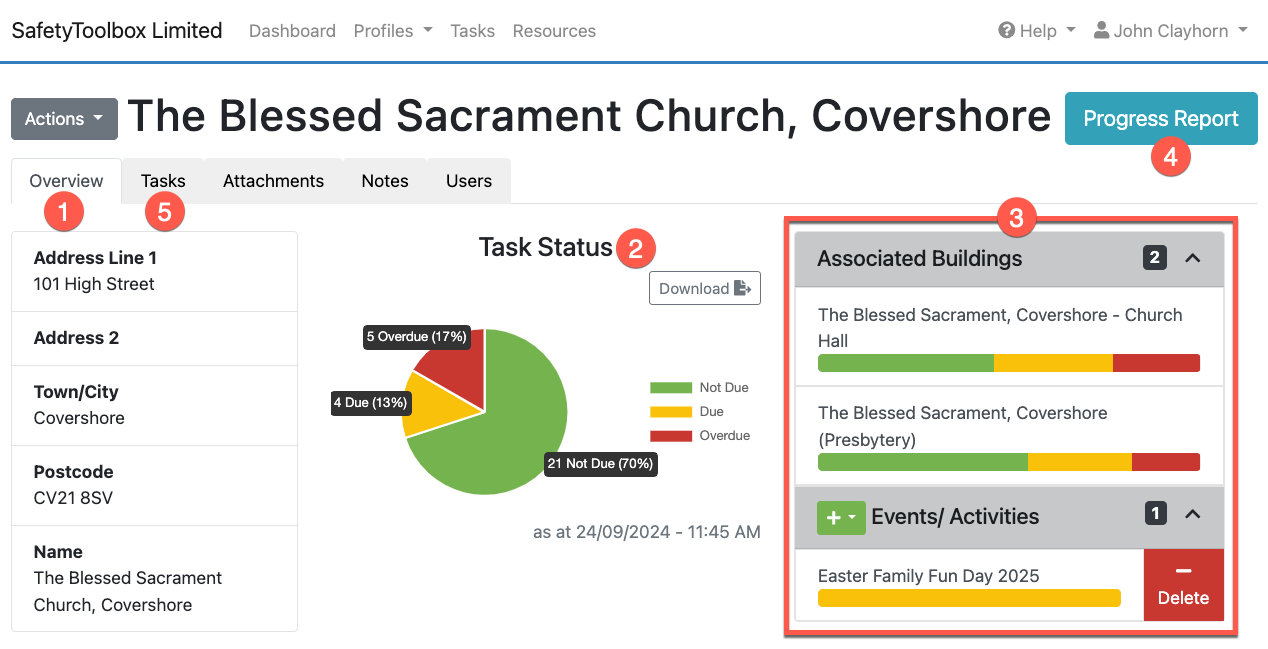Open the Actions dropdown menu

pos(64,119)
